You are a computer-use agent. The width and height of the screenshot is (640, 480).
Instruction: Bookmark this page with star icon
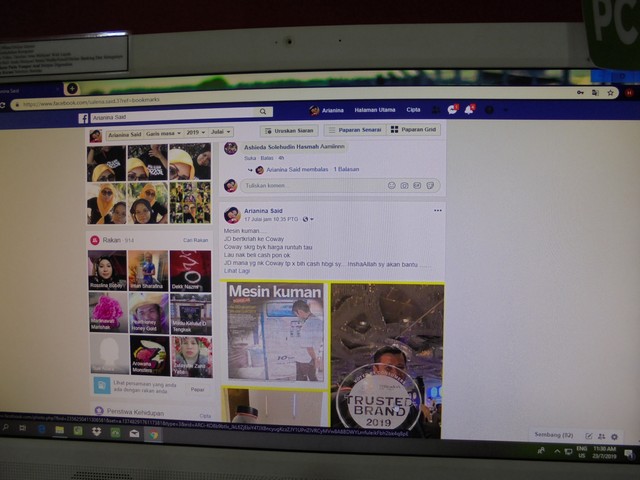coord(610,93)
